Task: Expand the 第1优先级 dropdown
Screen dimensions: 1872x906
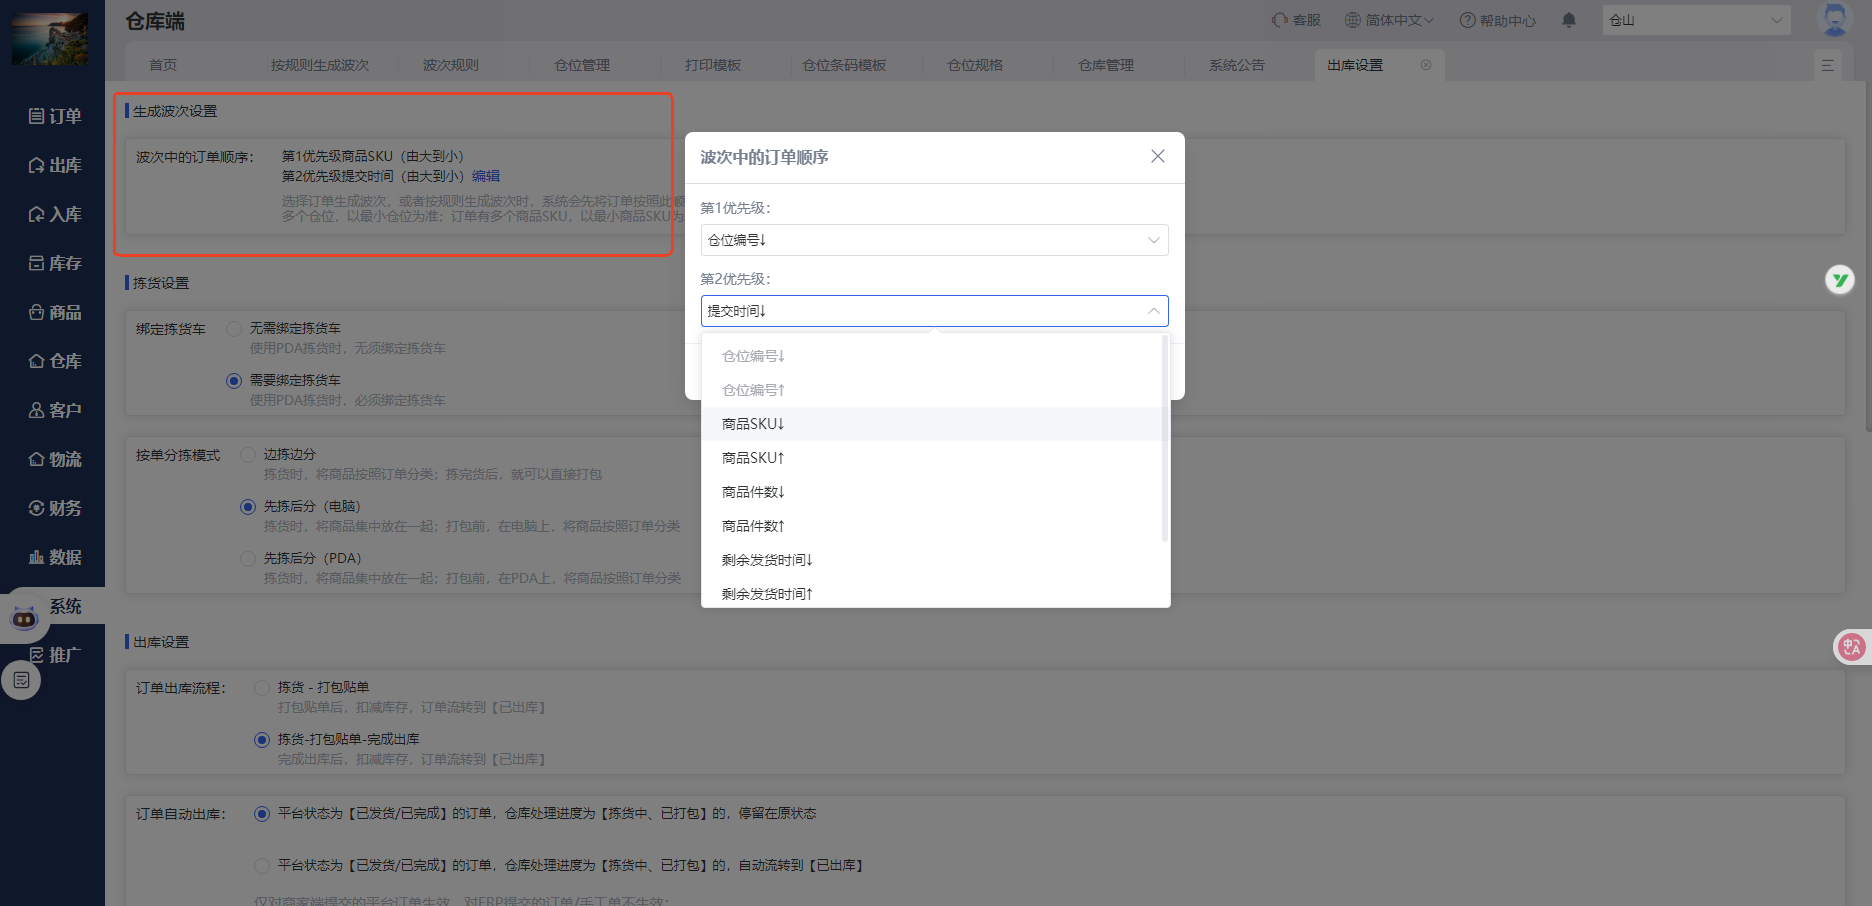Action: tap(934, 240)
